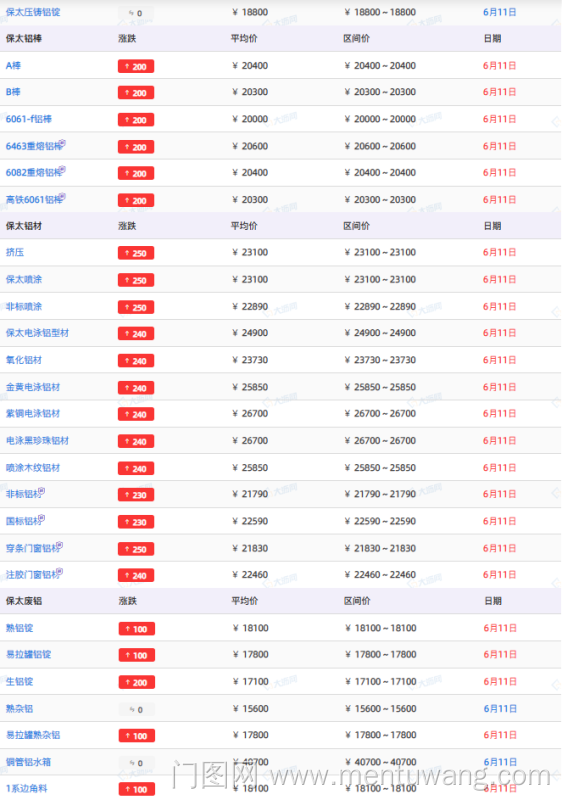Image resolution: width=562 pixels, height=800 pixels.
Task: Open the 易拉罐铝锭 link
Action: [29, 655]
